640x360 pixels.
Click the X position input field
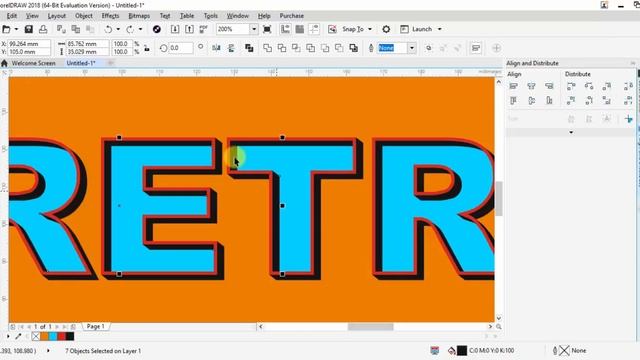[x=29, y=44]
